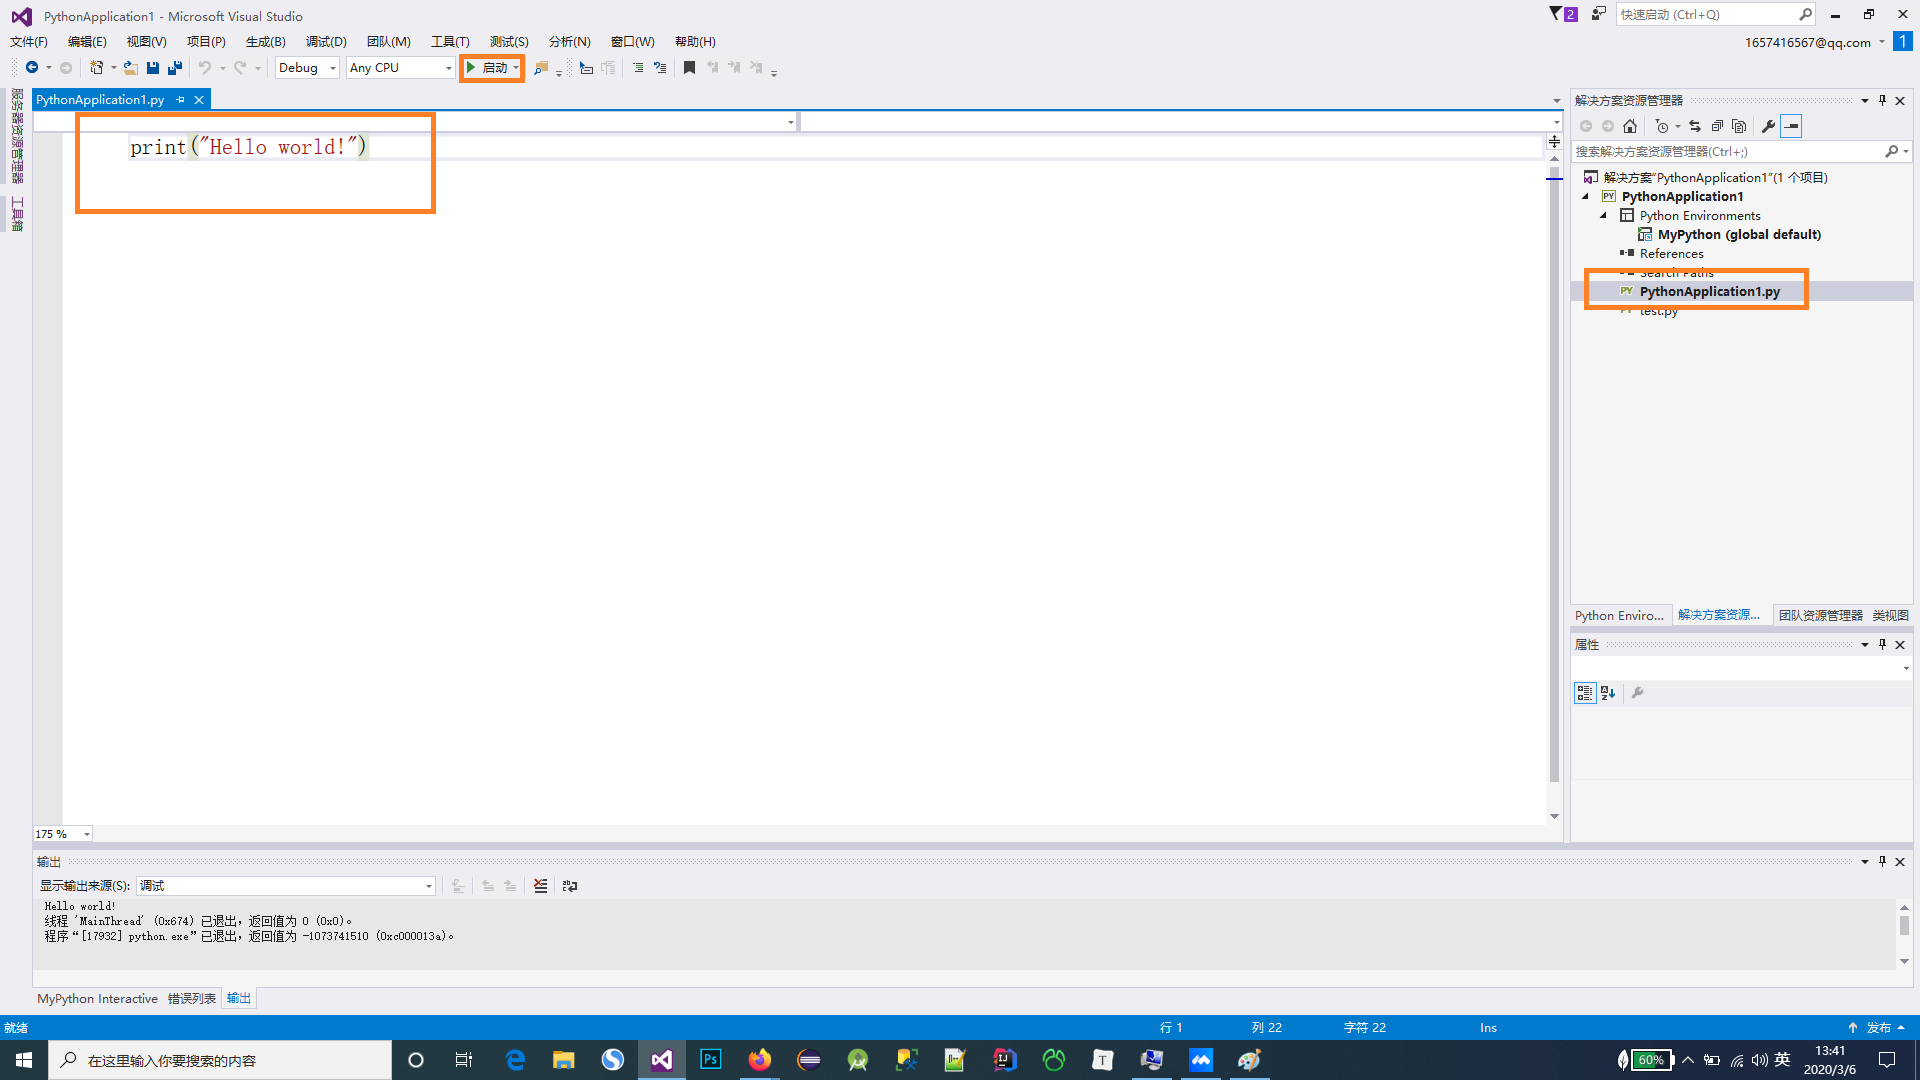
Task: Click the wrench Properties icon in Solution Explorer
Action: click(x=1768, y=126)
